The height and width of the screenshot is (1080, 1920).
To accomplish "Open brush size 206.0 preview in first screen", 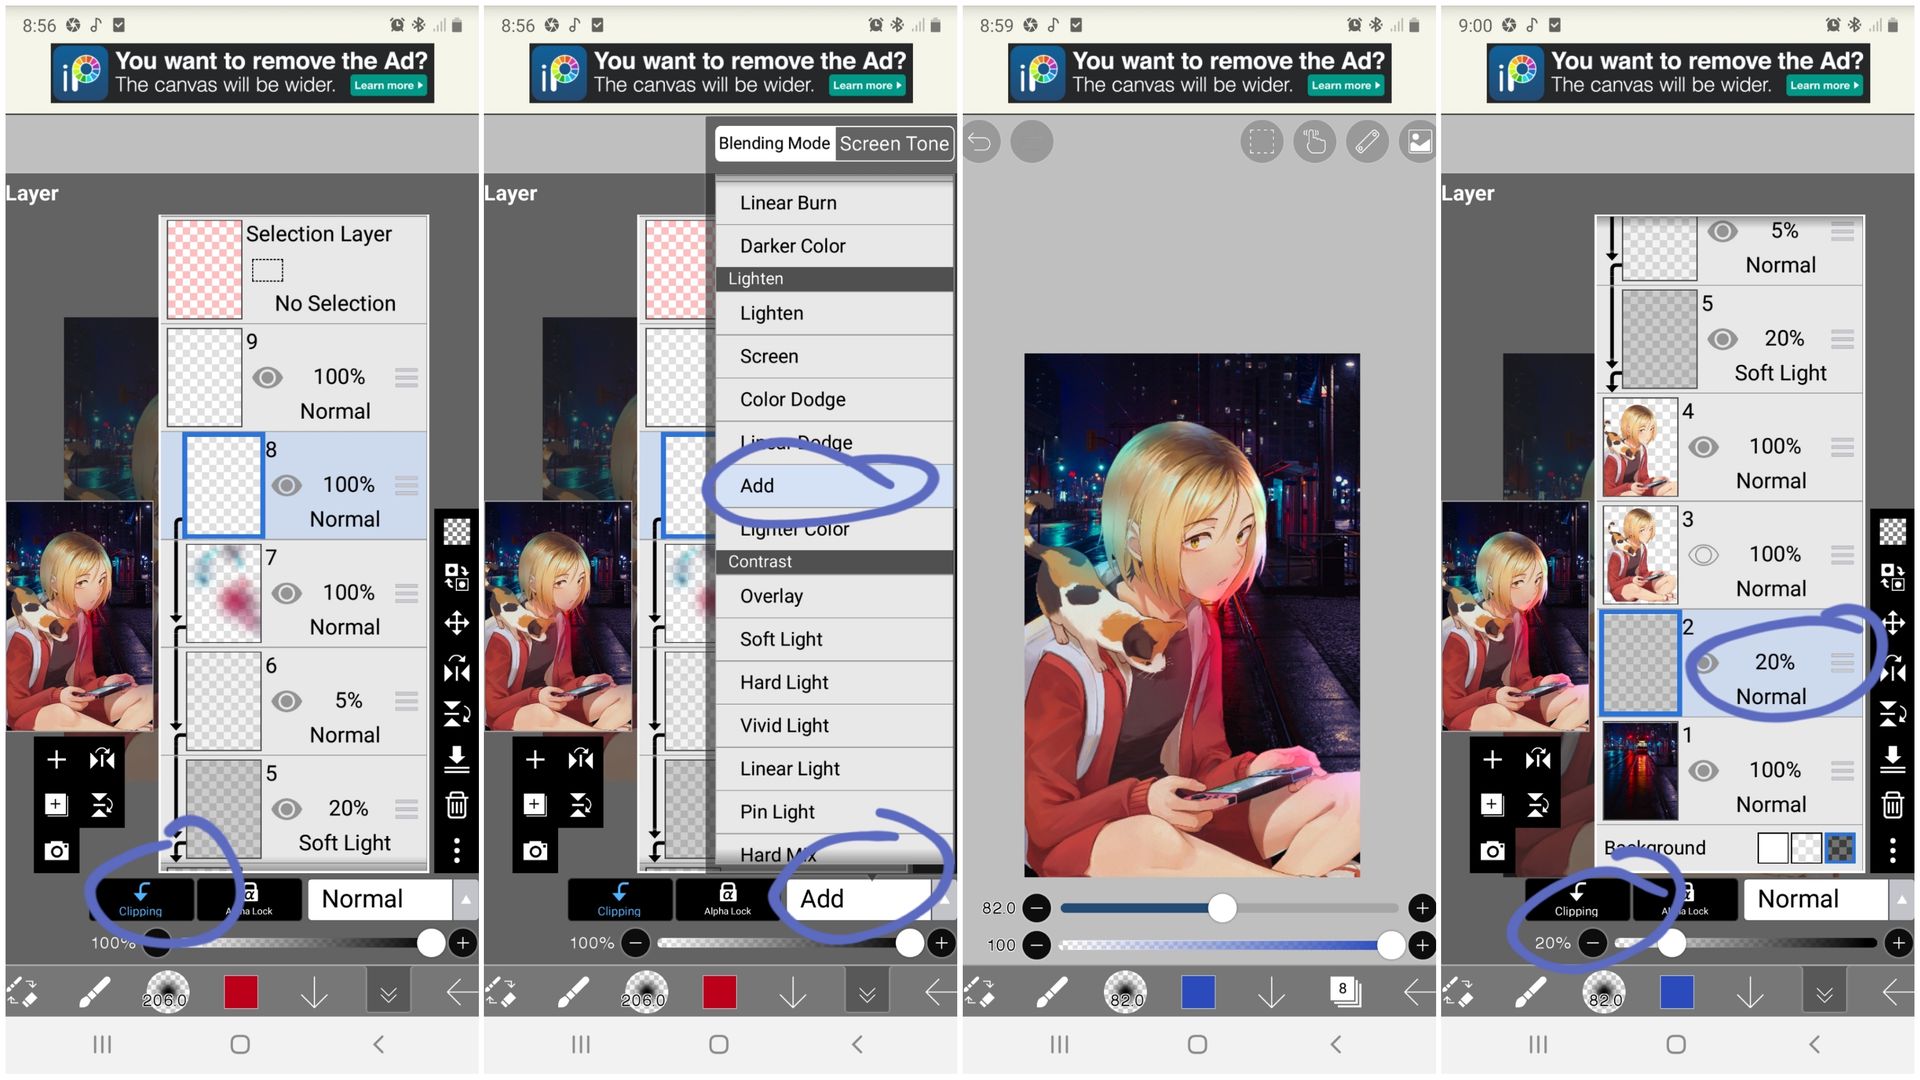I will [x=166, y=993].
